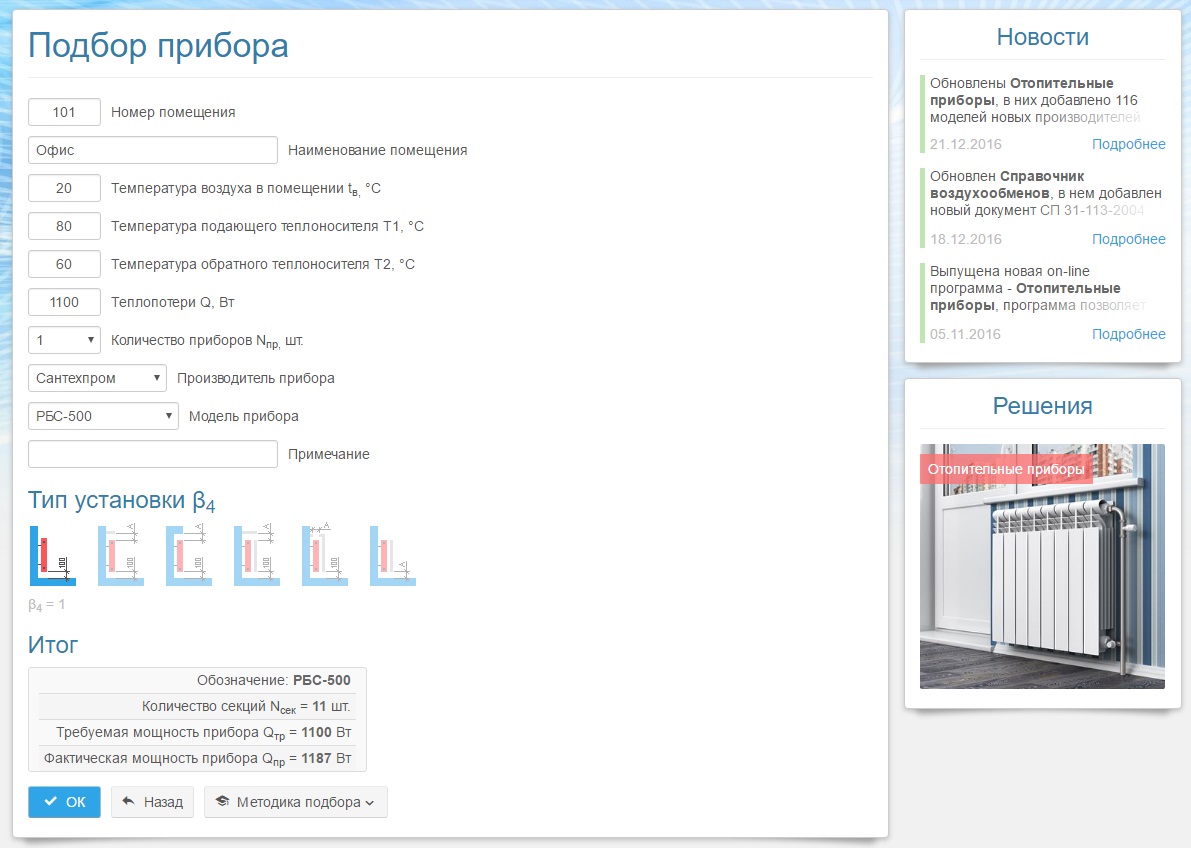Click the empty Примечание text field
This screenshot has width=1191, height=848.
click(152, 454)
